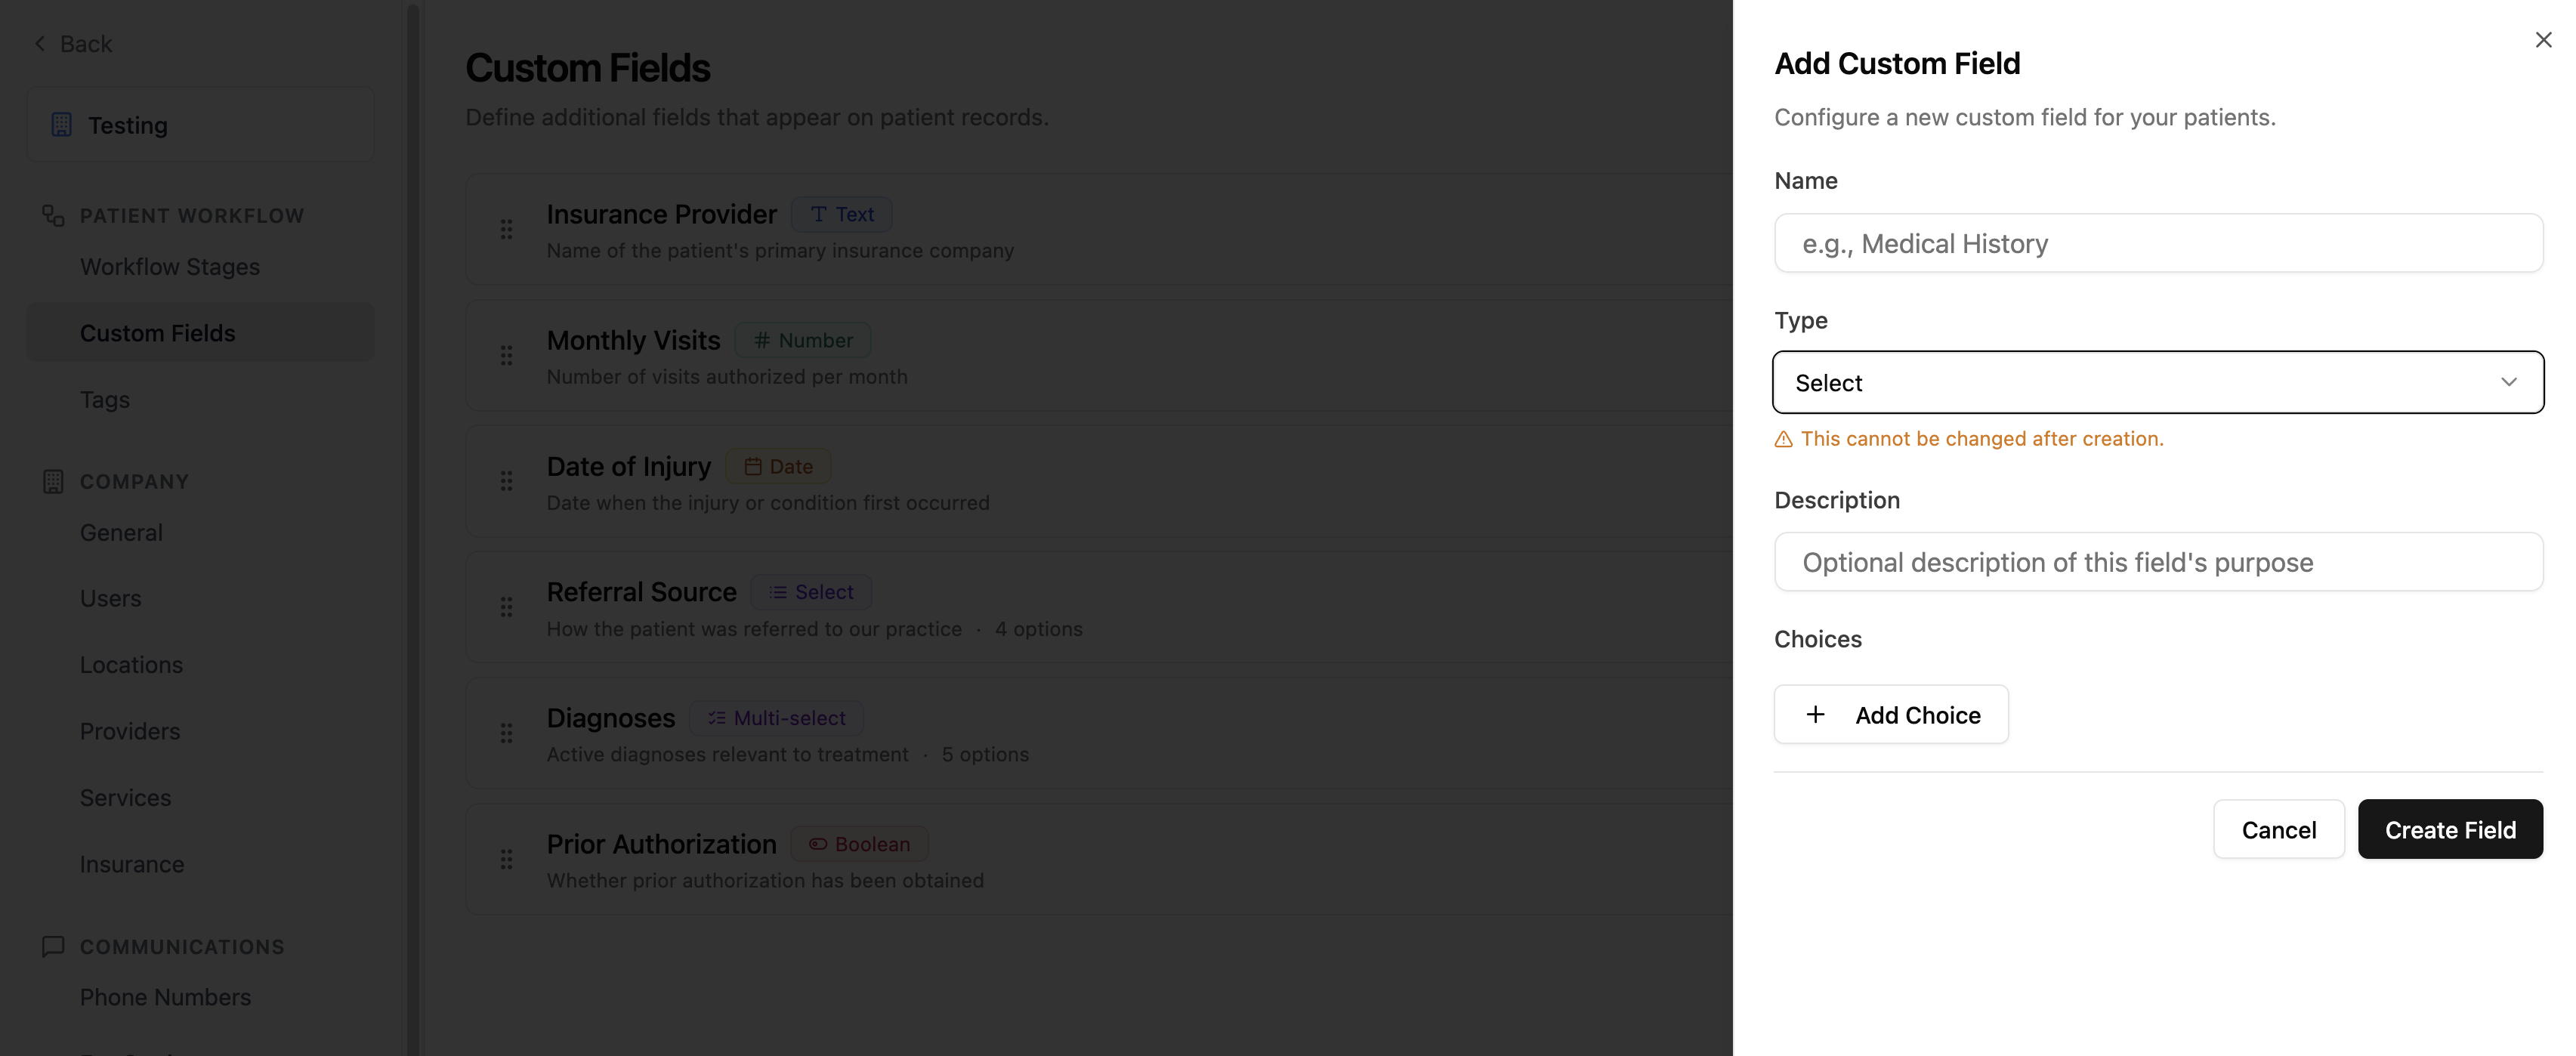Click the warning icon beside cannot be changed
Viewport: 2576px width, 1056px height.
1783,439
